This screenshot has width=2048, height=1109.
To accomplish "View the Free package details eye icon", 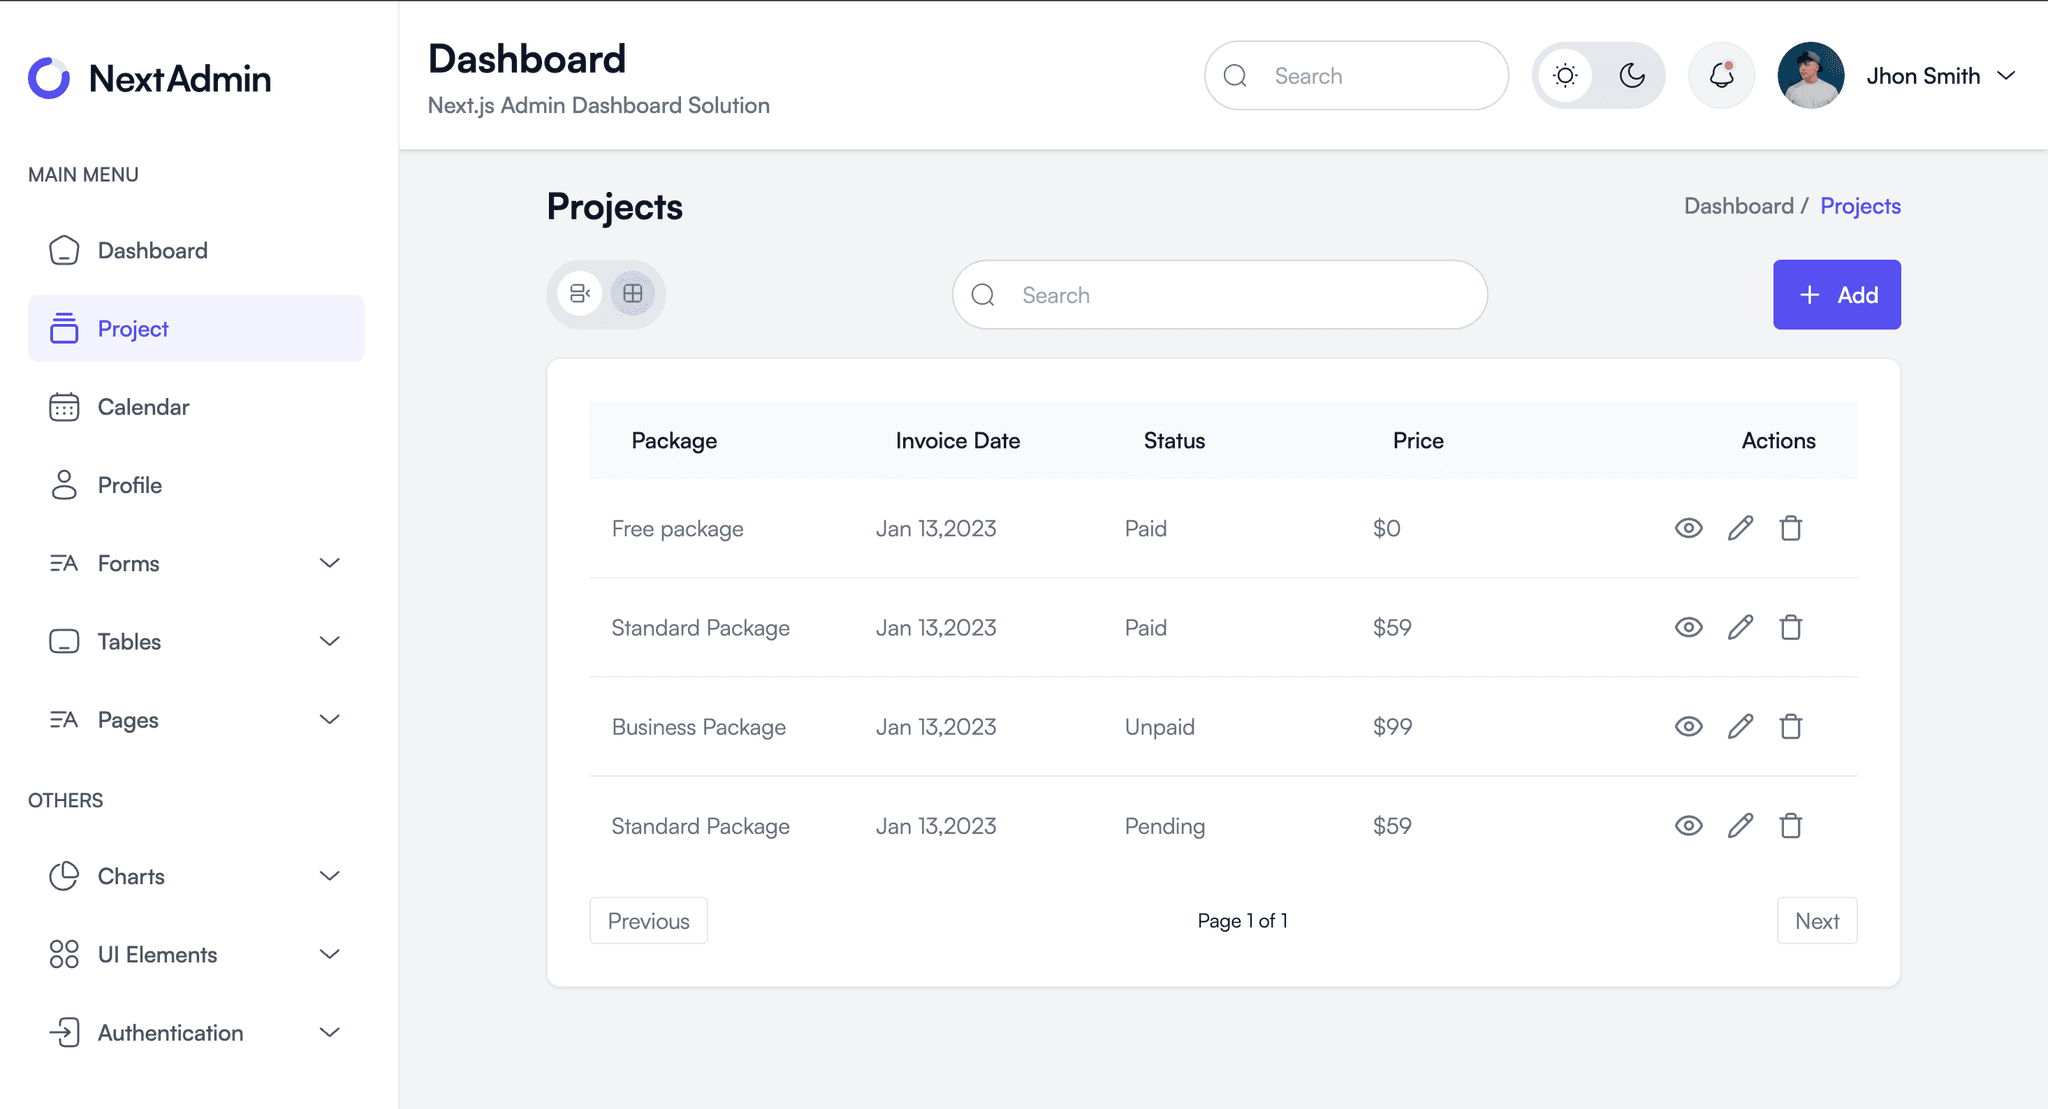I will tap(1688, 528).
